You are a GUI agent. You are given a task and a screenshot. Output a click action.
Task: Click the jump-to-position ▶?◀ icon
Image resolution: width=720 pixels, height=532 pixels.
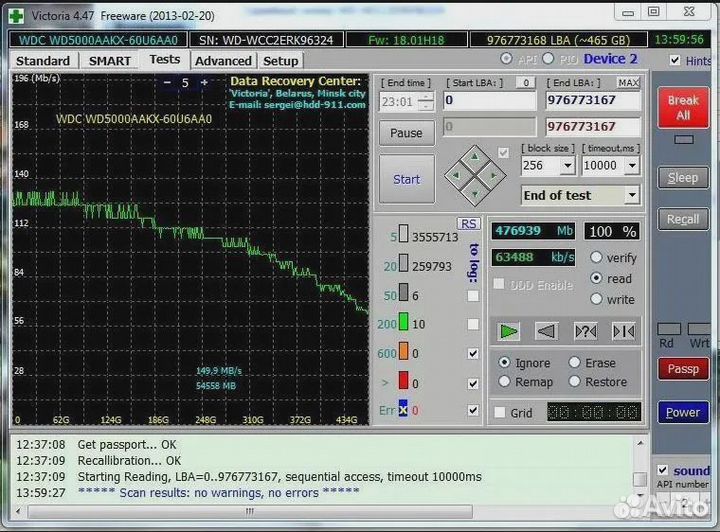(x=585, y=331)
